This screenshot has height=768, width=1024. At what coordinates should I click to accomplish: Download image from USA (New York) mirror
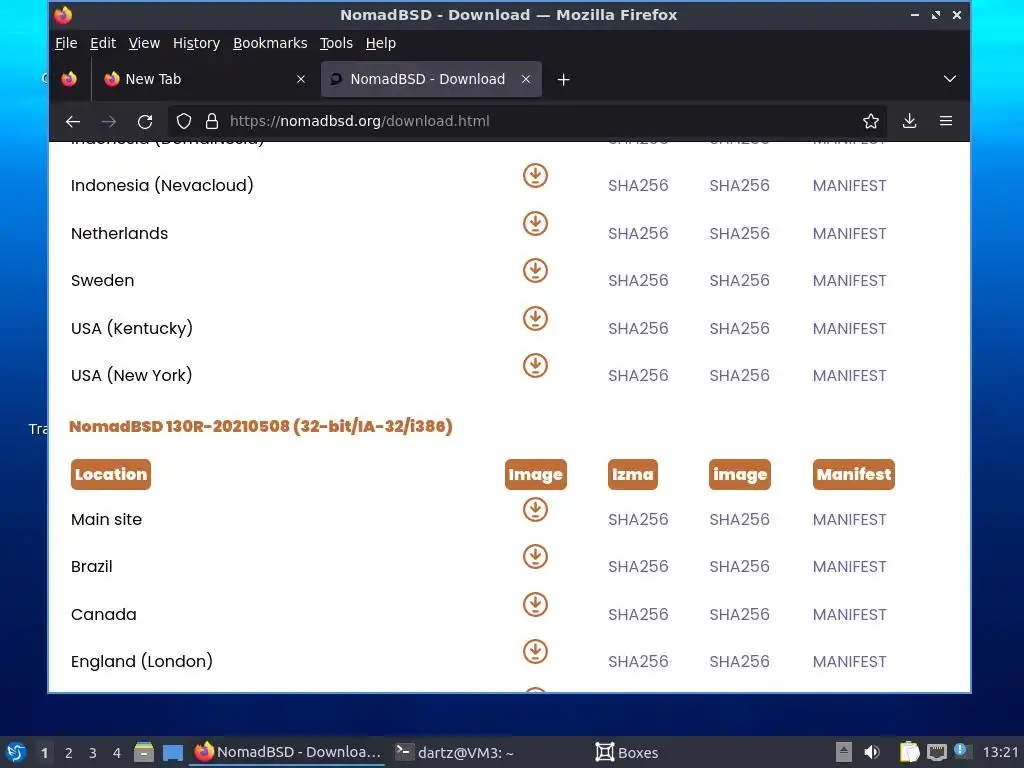[x=535, y=366]
